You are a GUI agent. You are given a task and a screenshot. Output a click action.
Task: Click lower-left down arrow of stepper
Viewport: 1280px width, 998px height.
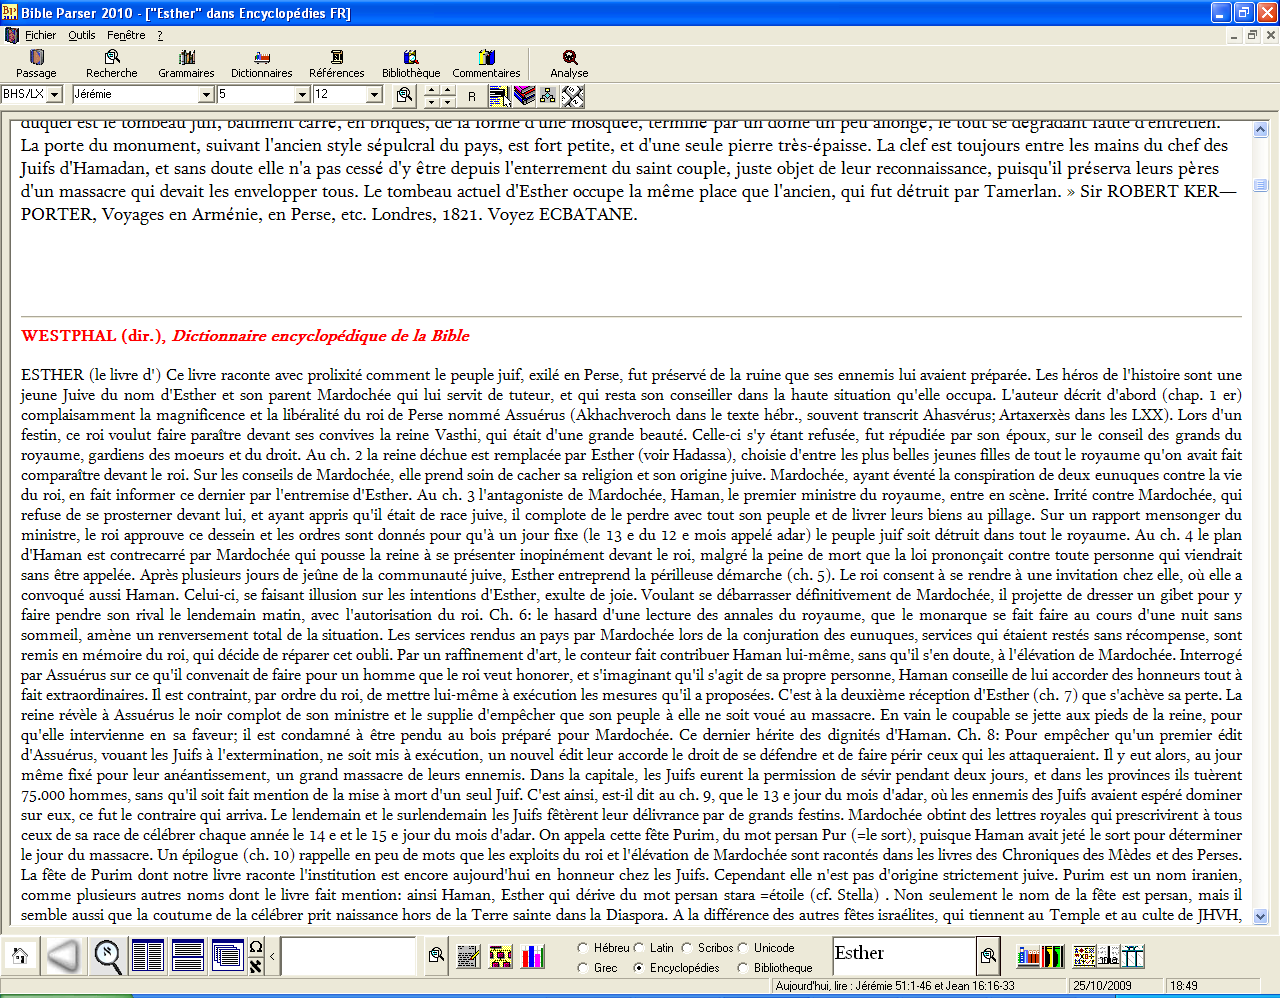tap(432, 102)
